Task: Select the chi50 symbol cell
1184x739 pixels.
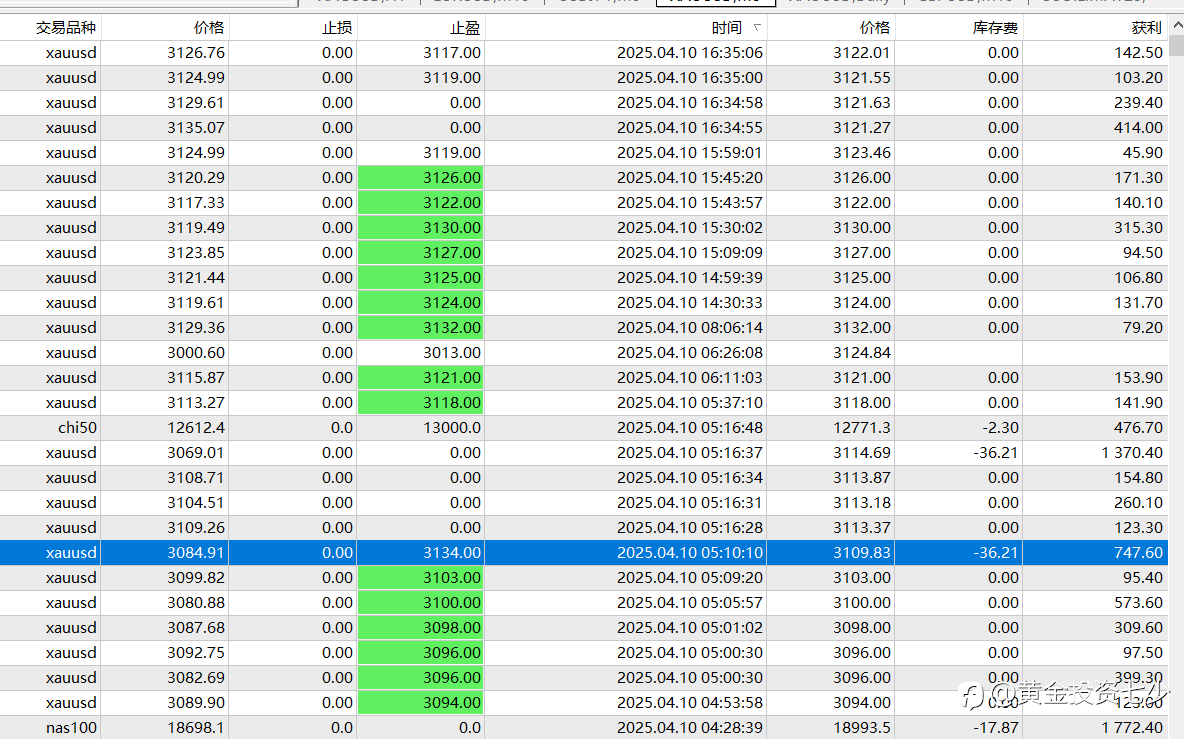Action: [x=78, y=427]
